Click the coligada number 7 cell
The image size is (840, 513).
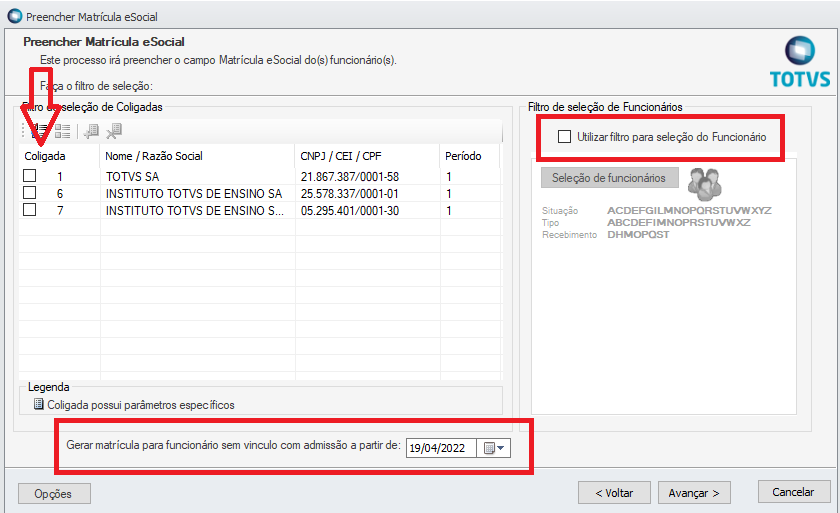(x=60, y=210)
